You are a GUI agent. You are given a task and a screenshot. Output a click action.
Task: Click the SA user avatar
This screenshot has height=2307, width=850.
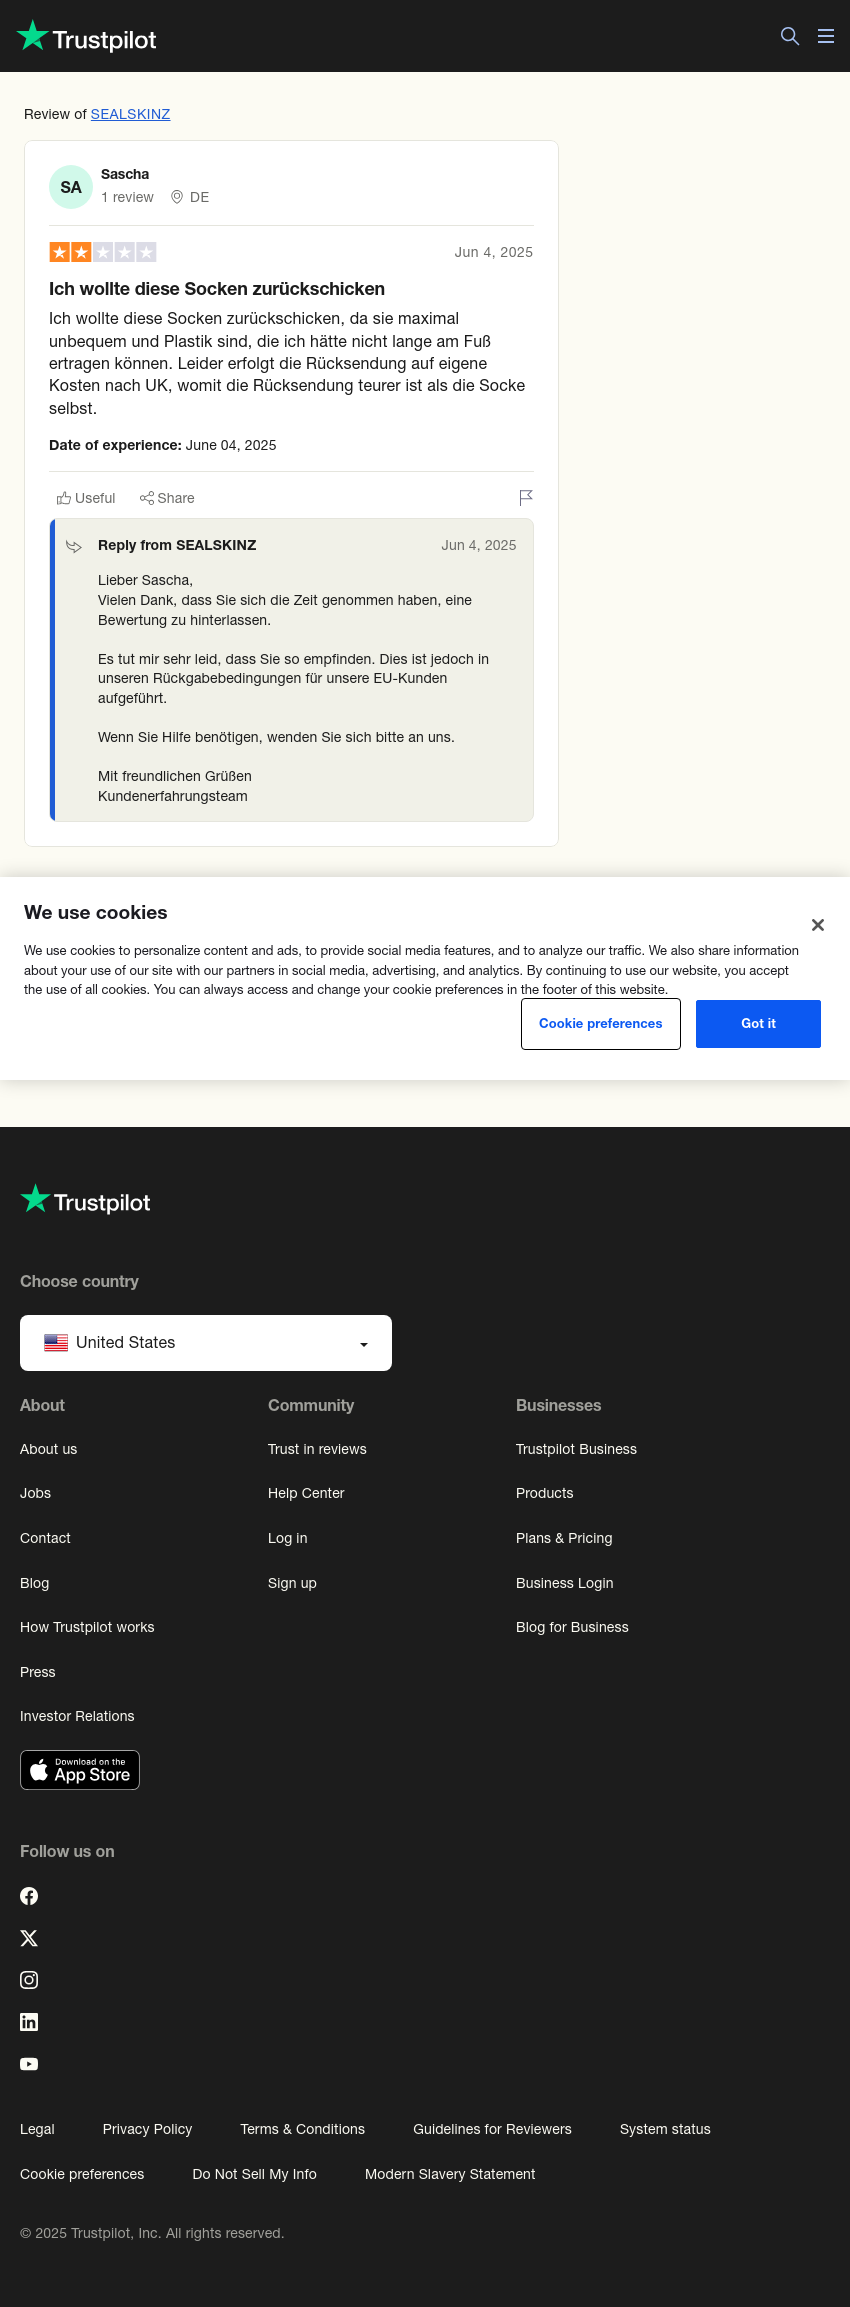point(71,187)
